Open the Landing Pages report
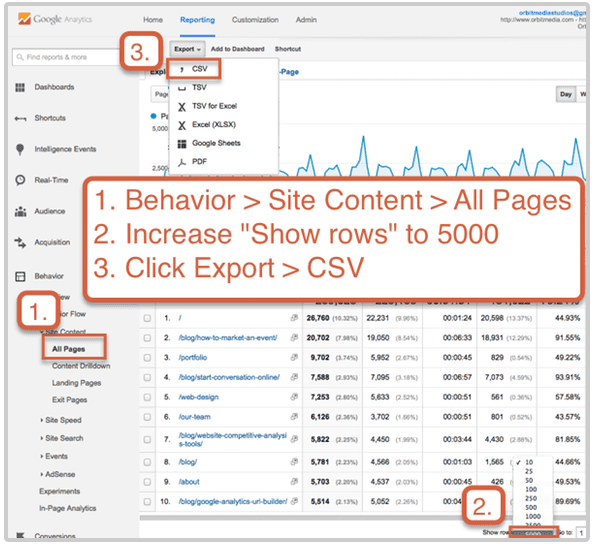Image resolution: width=596 pixels, height=549 pixels. 76,383
